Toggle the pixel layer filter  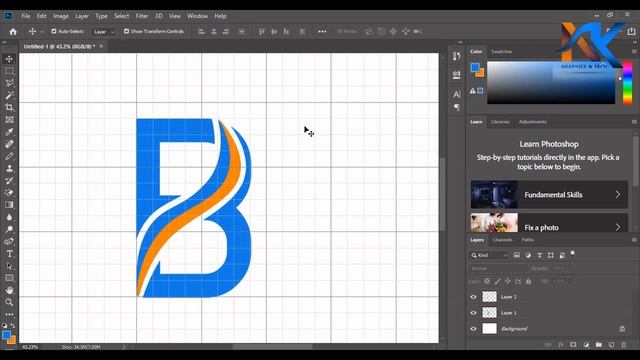point(517,255)
